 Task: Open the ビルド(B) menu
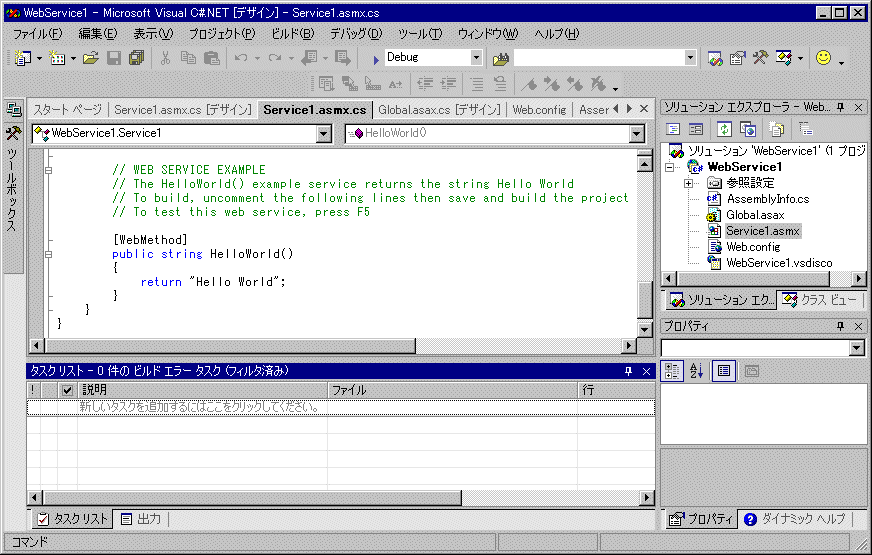pos(293,34)
